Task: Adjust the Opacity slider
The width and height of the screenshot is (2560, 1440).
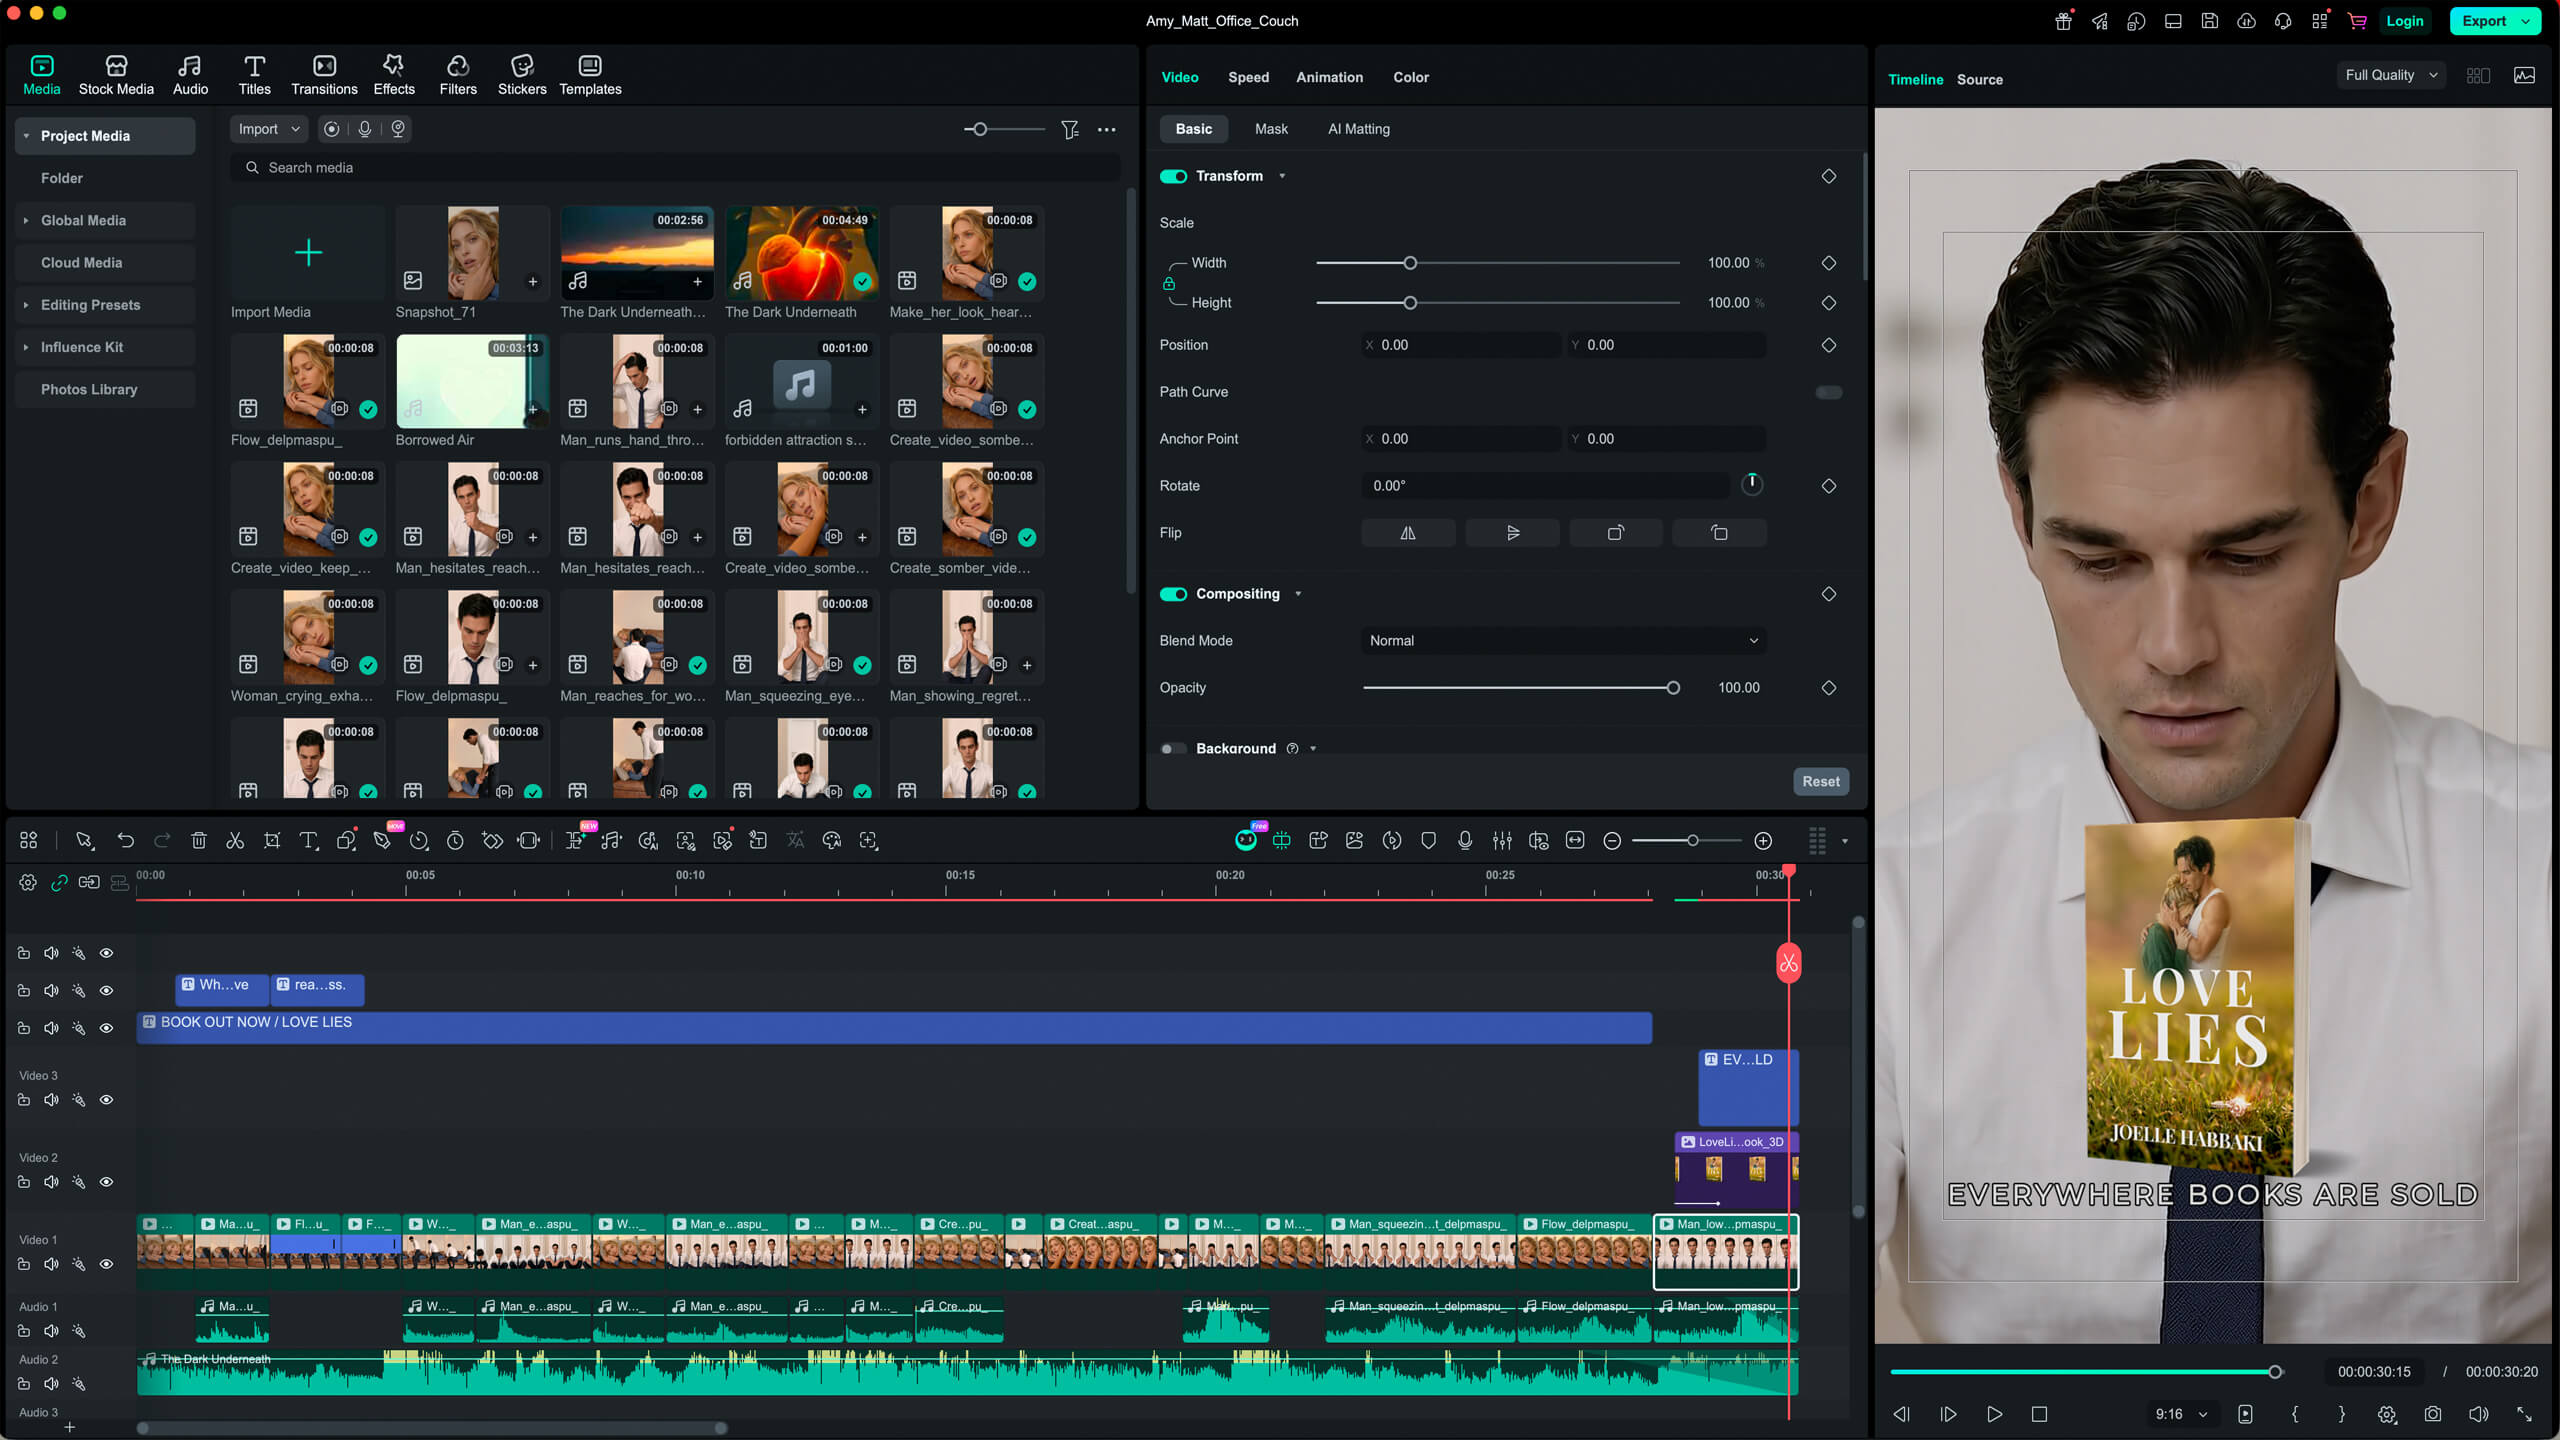Action: [x=1673, y=688]
